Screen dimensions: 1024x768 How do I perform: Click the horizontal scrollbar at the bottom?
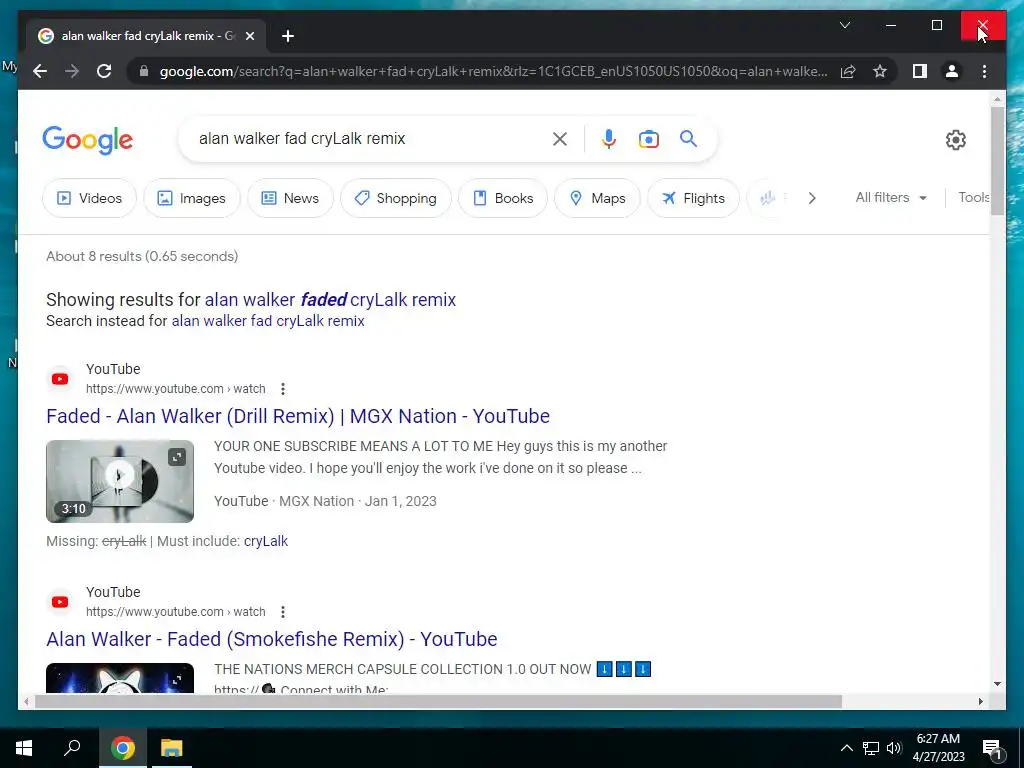pos(438,701)
